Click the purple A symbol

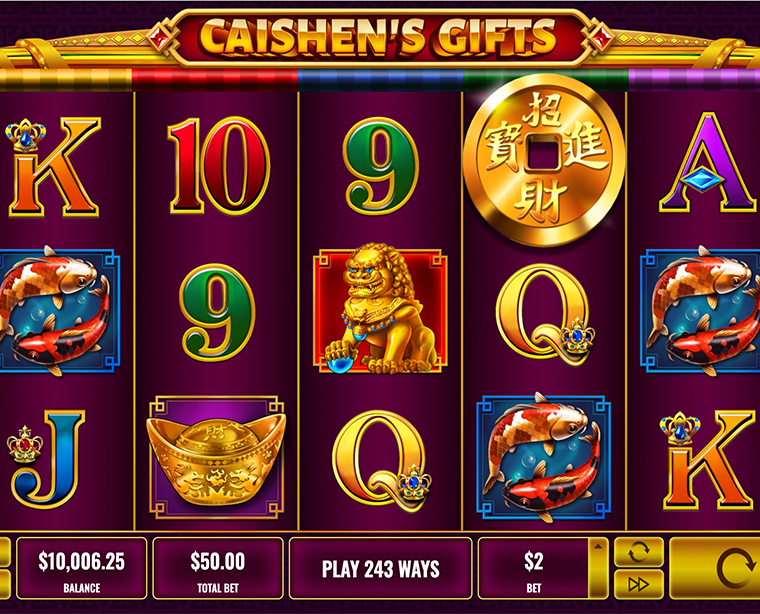pos(709,163)
